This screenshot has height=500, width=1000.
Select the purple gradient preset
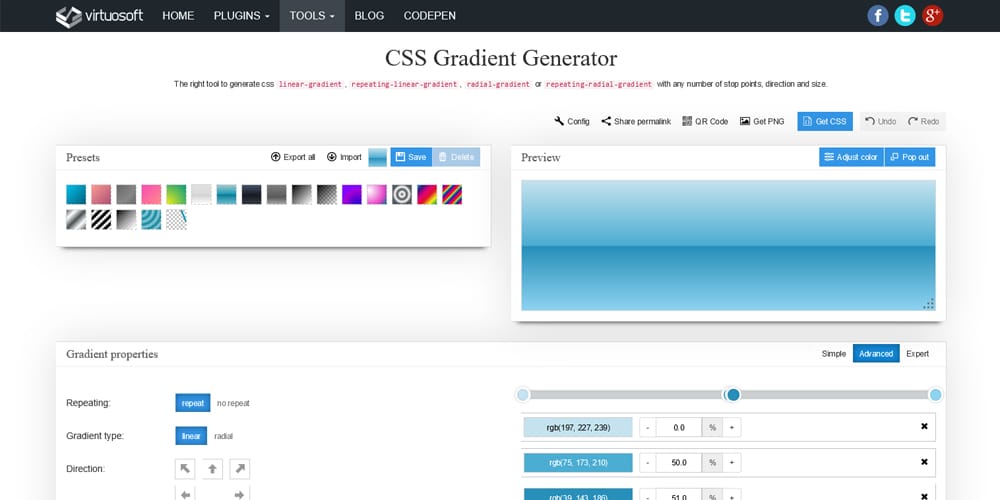[351, 195]
